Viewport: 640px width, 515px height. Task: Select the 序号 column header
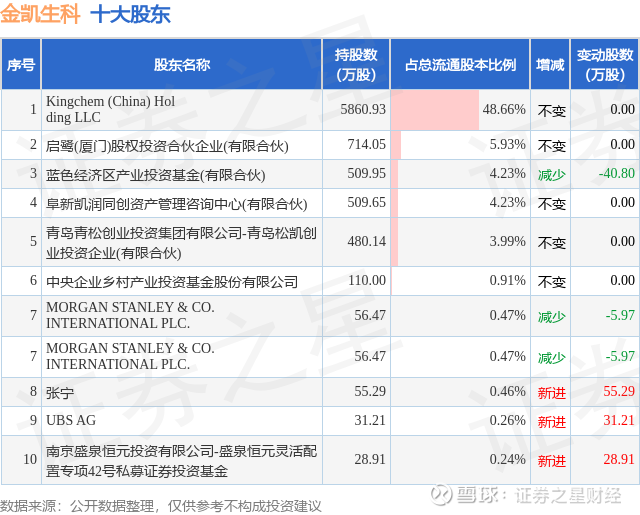tap(21, 64)
